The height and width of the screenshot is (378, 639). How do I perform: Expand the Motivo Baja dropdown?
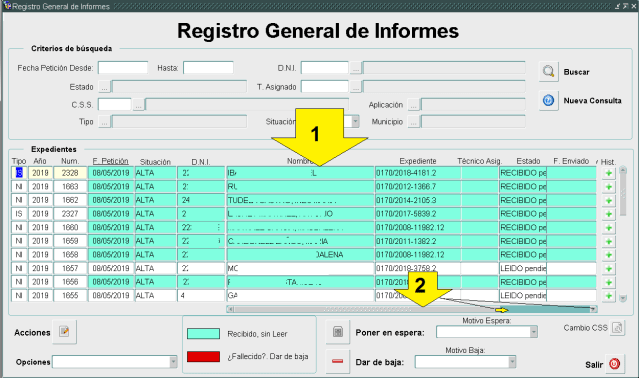512,362
